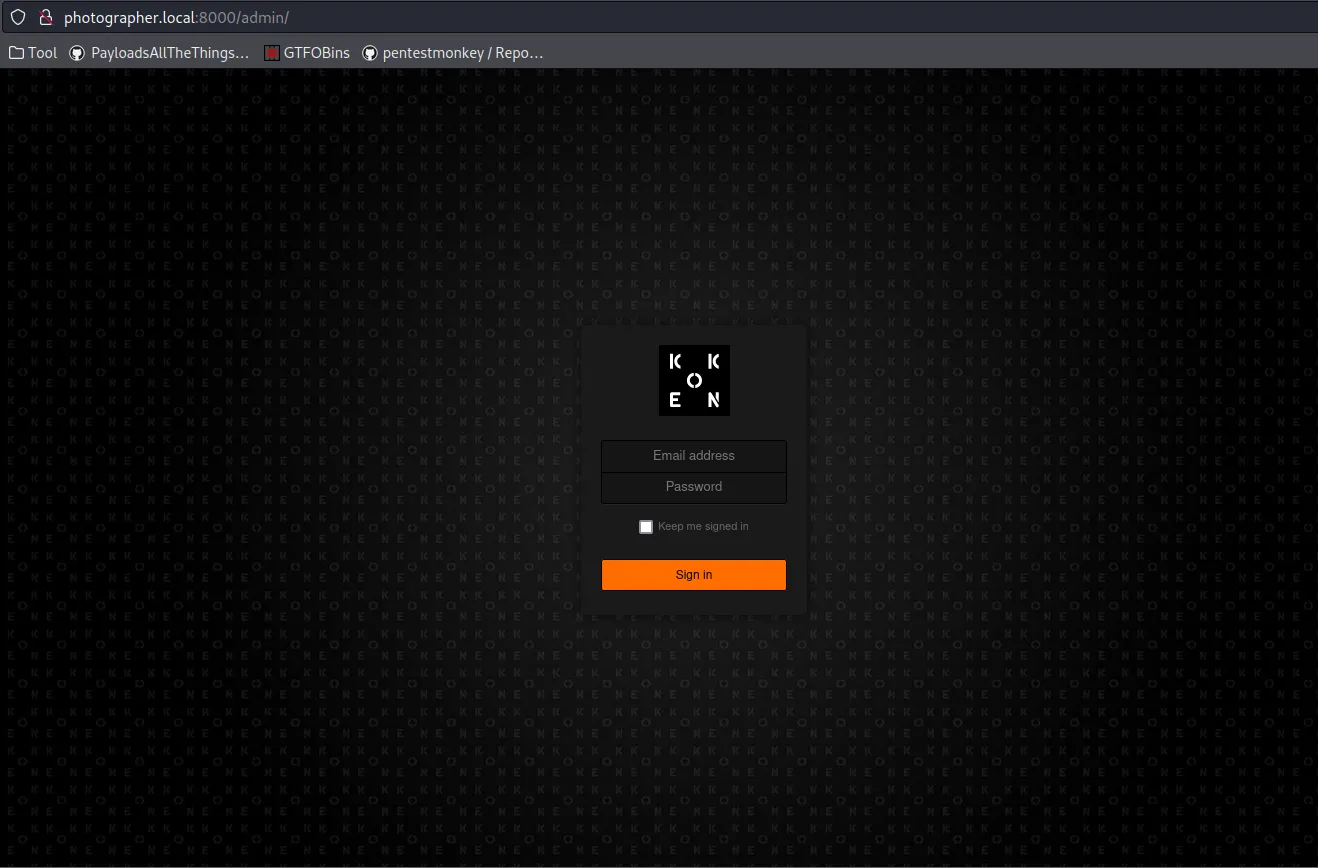Screen dimensions: 1318x868
Task: Click the red GTFOBins favicon
Action: (x=271, y=53)
